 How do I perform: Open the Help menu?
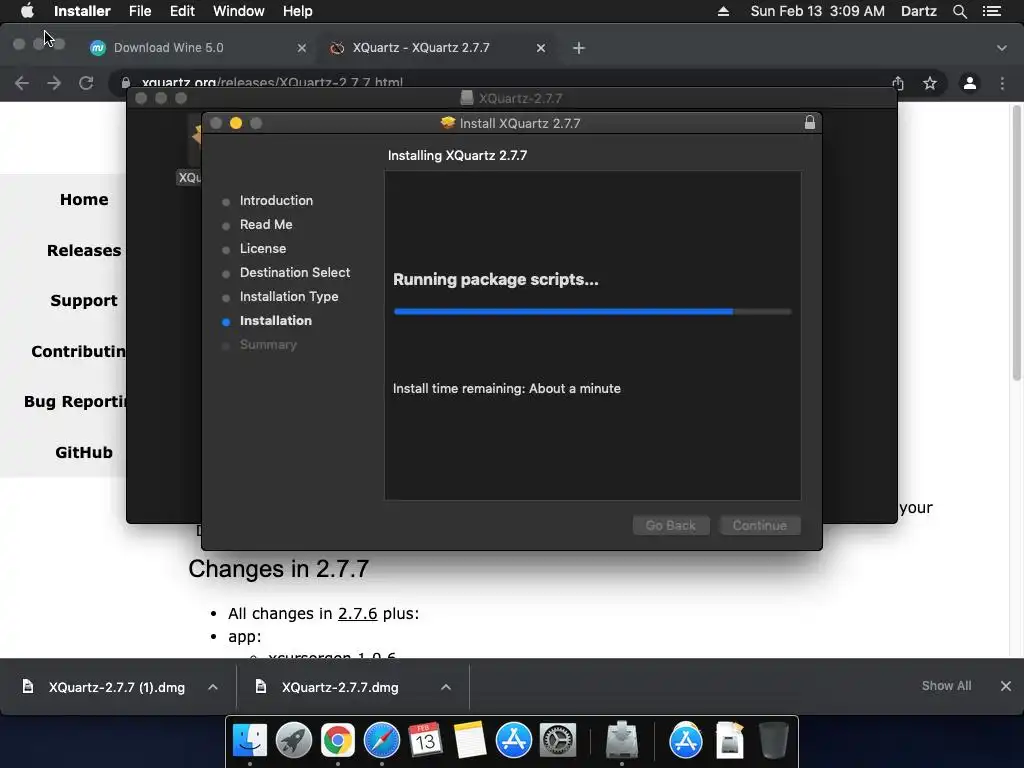click(x=298, y=11)
